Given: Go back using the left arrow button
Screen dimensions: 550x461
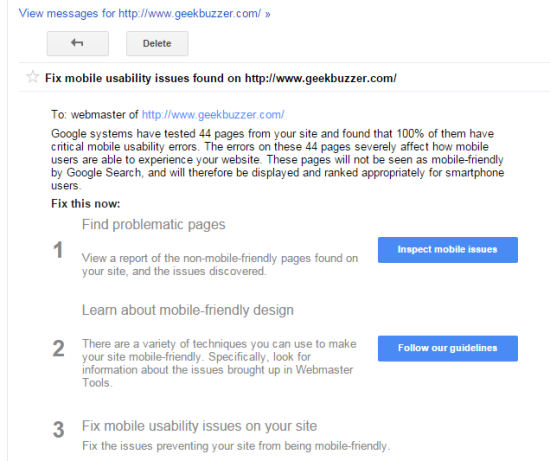Looking at the screenshot, I should click(x=78, y=44).
